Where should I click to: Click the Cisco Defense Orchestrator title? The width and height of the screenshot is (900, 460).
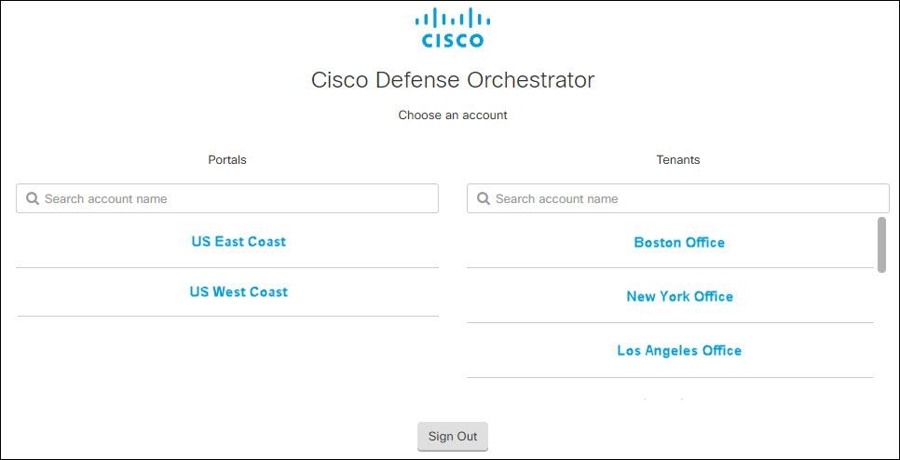(x=452, y=80)
